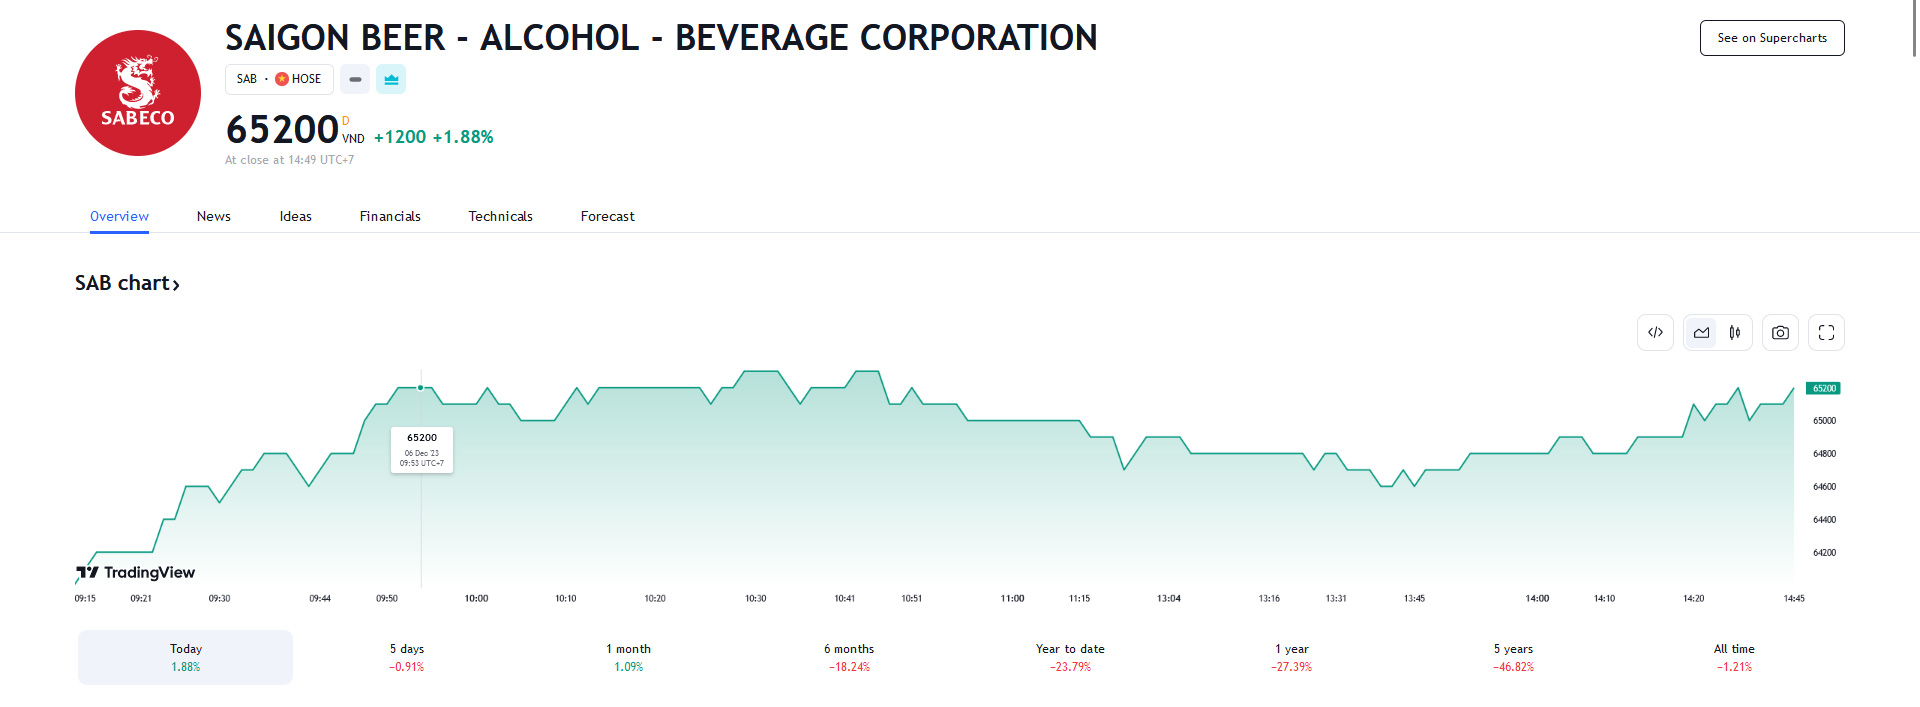
Task: Click the page vertical scrollbar
Action: (x=1914, y=30)
